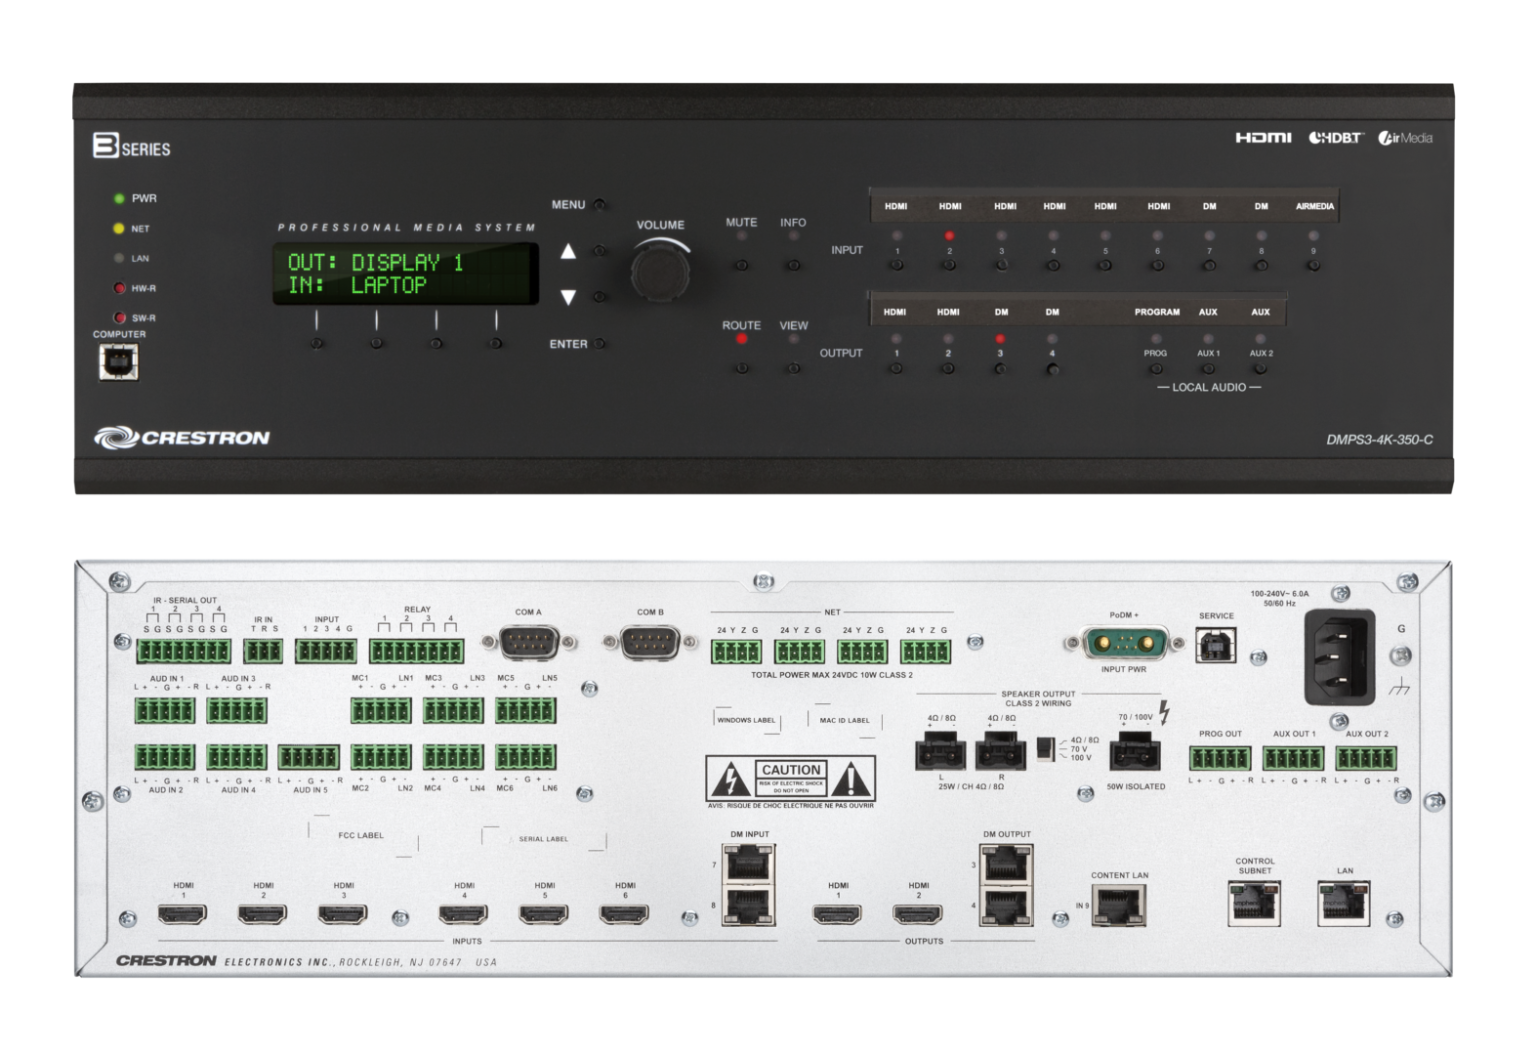1536x1055 pixels.
Task: Toggle the VIEW button
Action: 793,368
